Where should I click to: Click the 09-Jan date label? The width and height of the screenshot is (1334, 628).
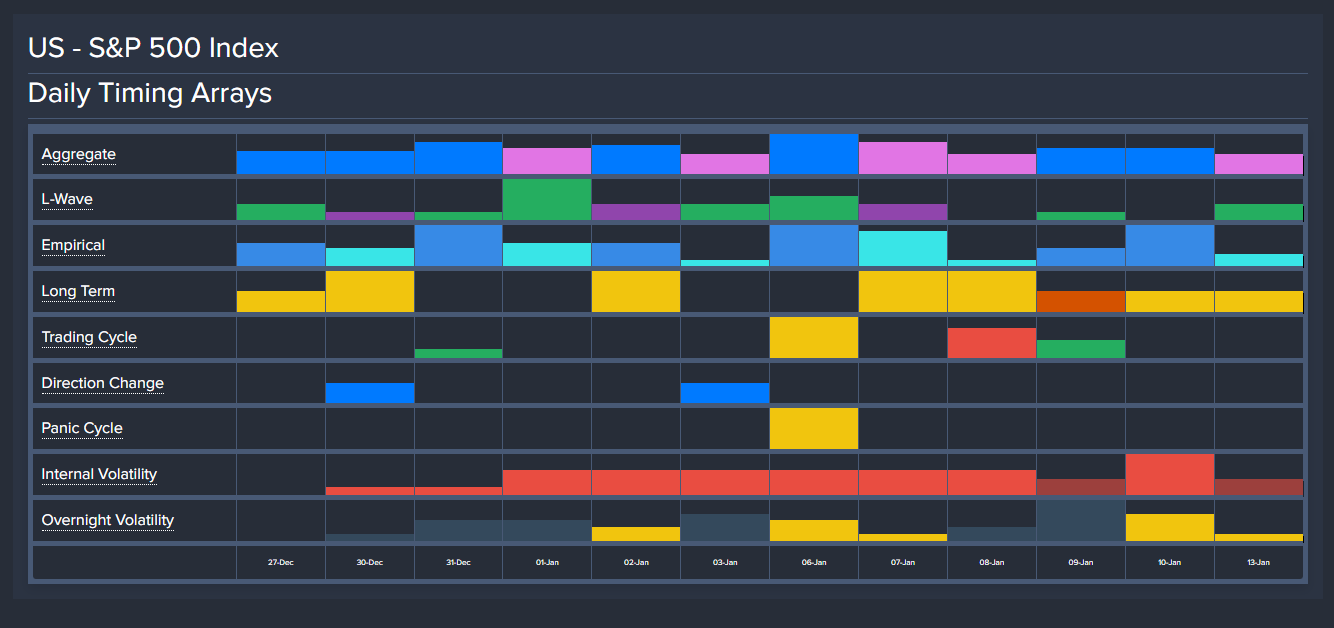click(1081, 562)
